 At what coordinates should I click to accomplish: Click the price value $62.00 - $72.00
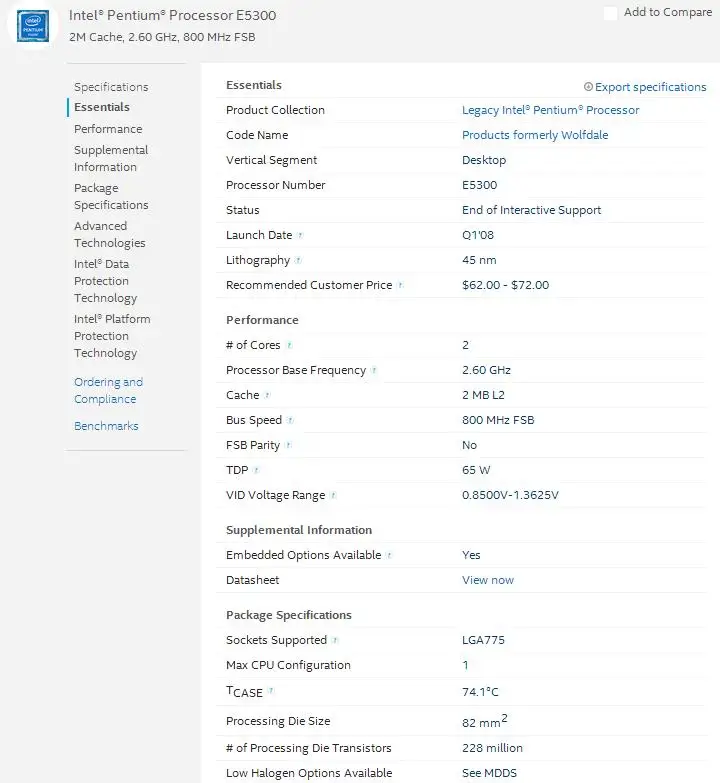505,285
